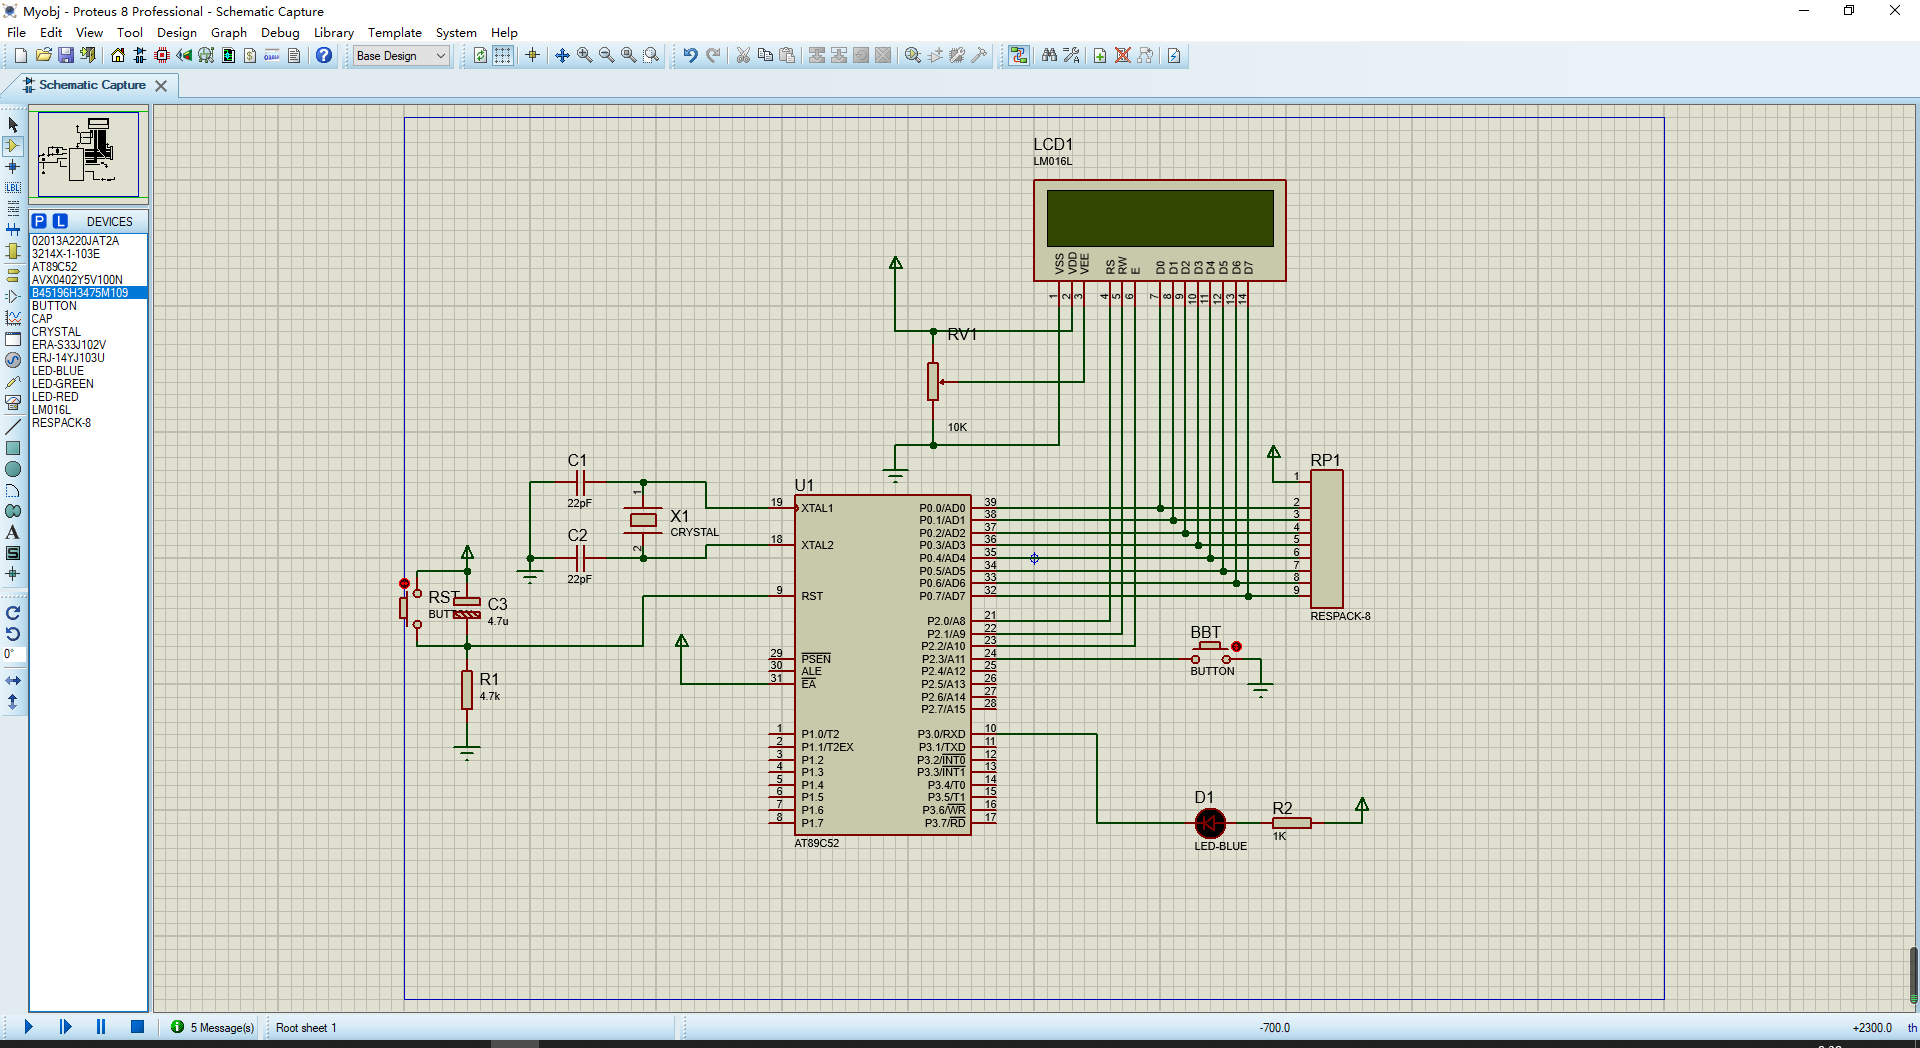Flip the component horizontally (X-mirror)
The width and height of the screenshot is (1920, 1048).
tap(13, 681)
